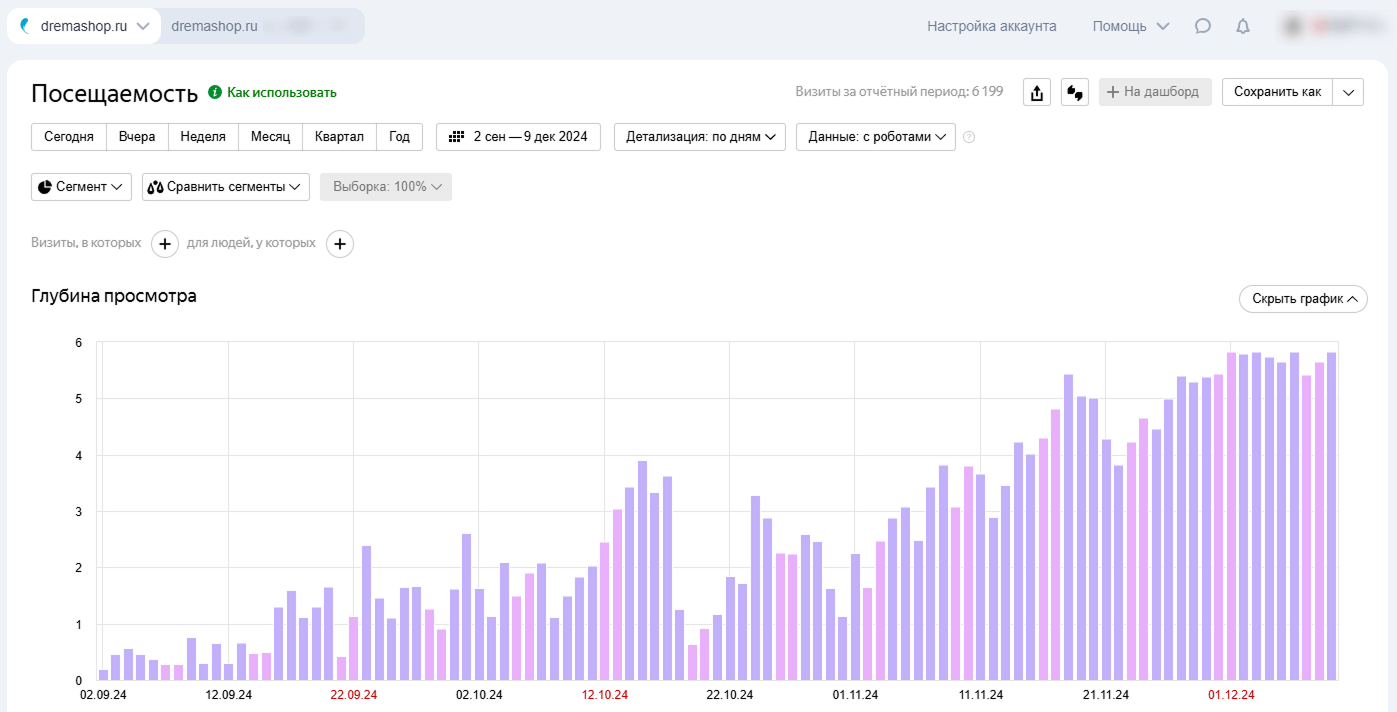Click the help question mark near data dropdown
This screenshot has height=712, width=1397.
(969, 137)
